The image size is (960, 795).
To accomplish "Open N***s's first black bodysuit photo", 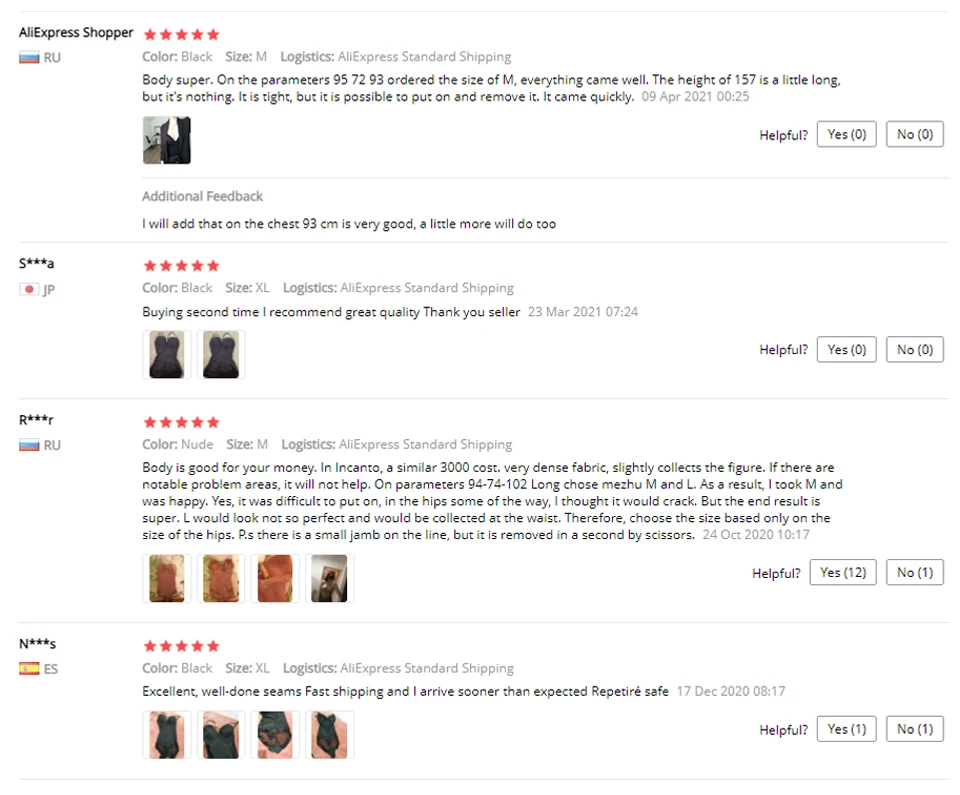I will 167,735.
